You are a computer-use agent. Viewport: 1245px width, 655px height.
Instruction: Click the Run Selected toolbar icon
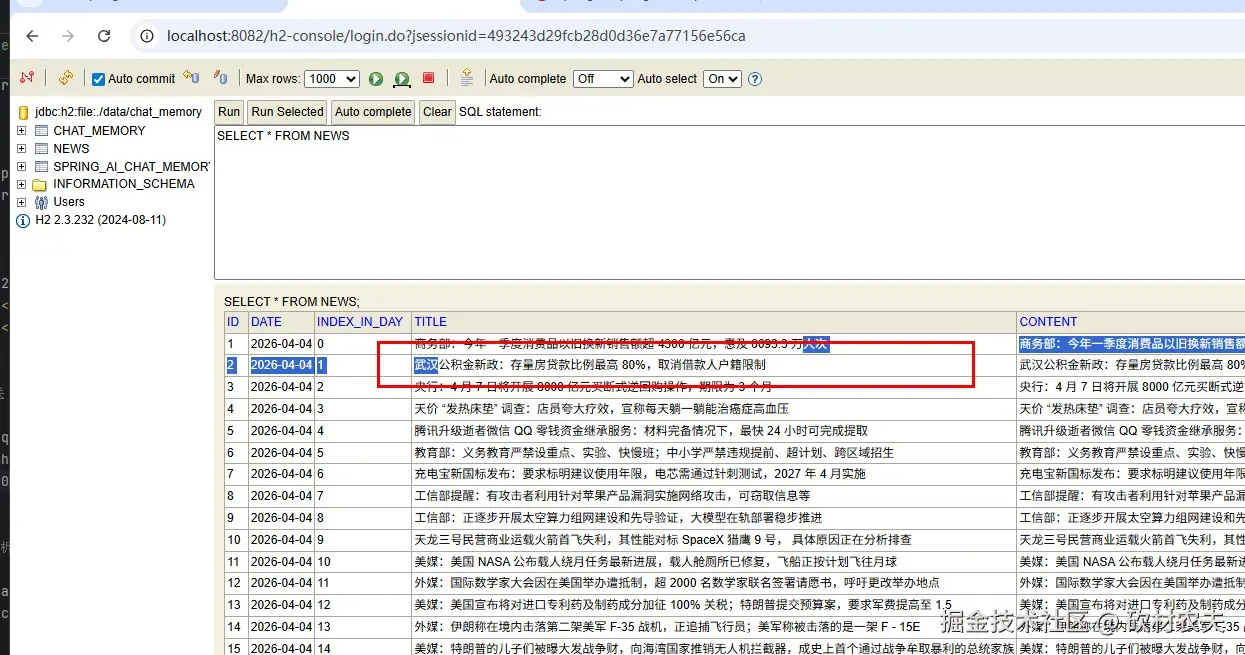point(402,79)
